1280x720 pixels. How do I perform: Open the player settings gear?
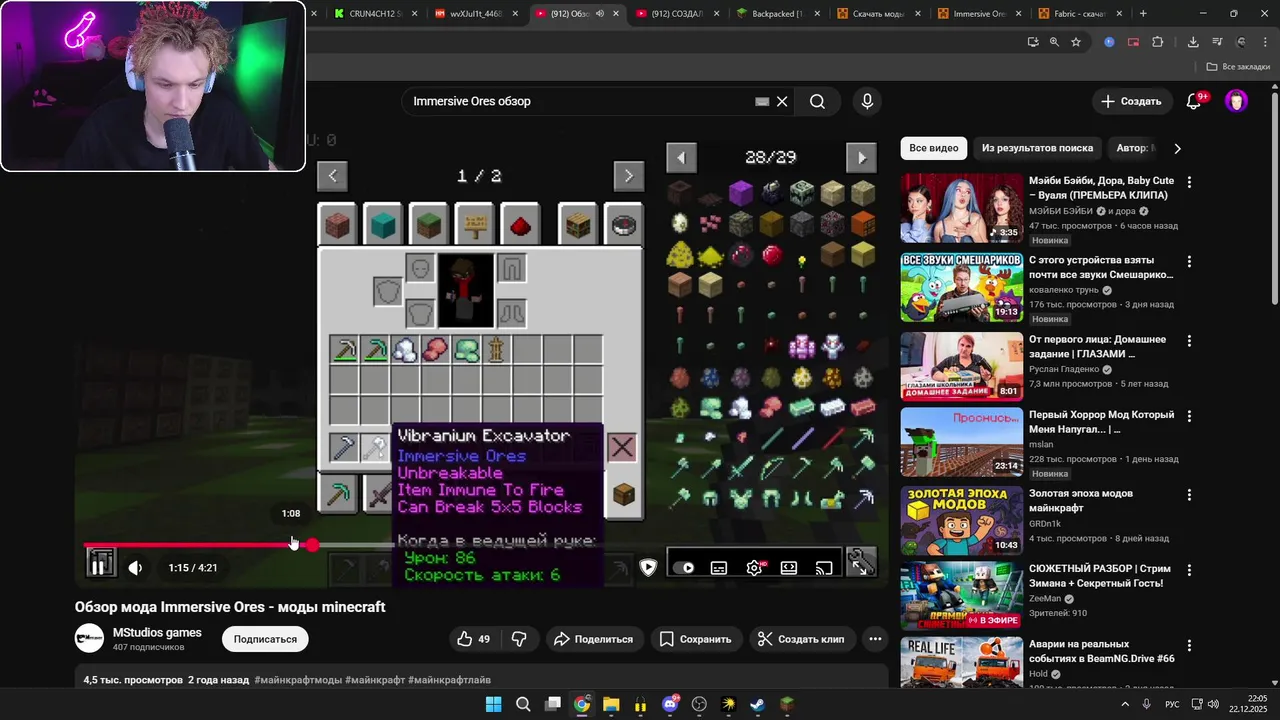[x=754, y=568]
